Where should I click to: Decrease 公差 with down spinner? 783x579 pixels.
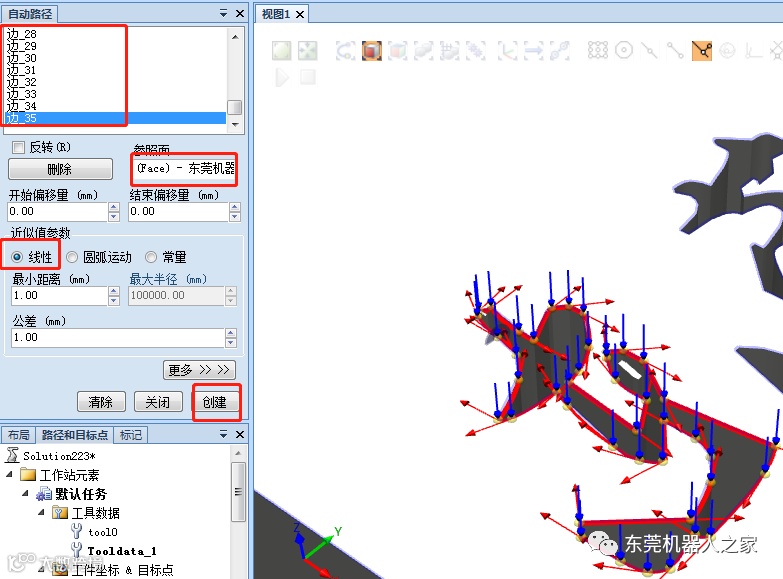point(231,342)
